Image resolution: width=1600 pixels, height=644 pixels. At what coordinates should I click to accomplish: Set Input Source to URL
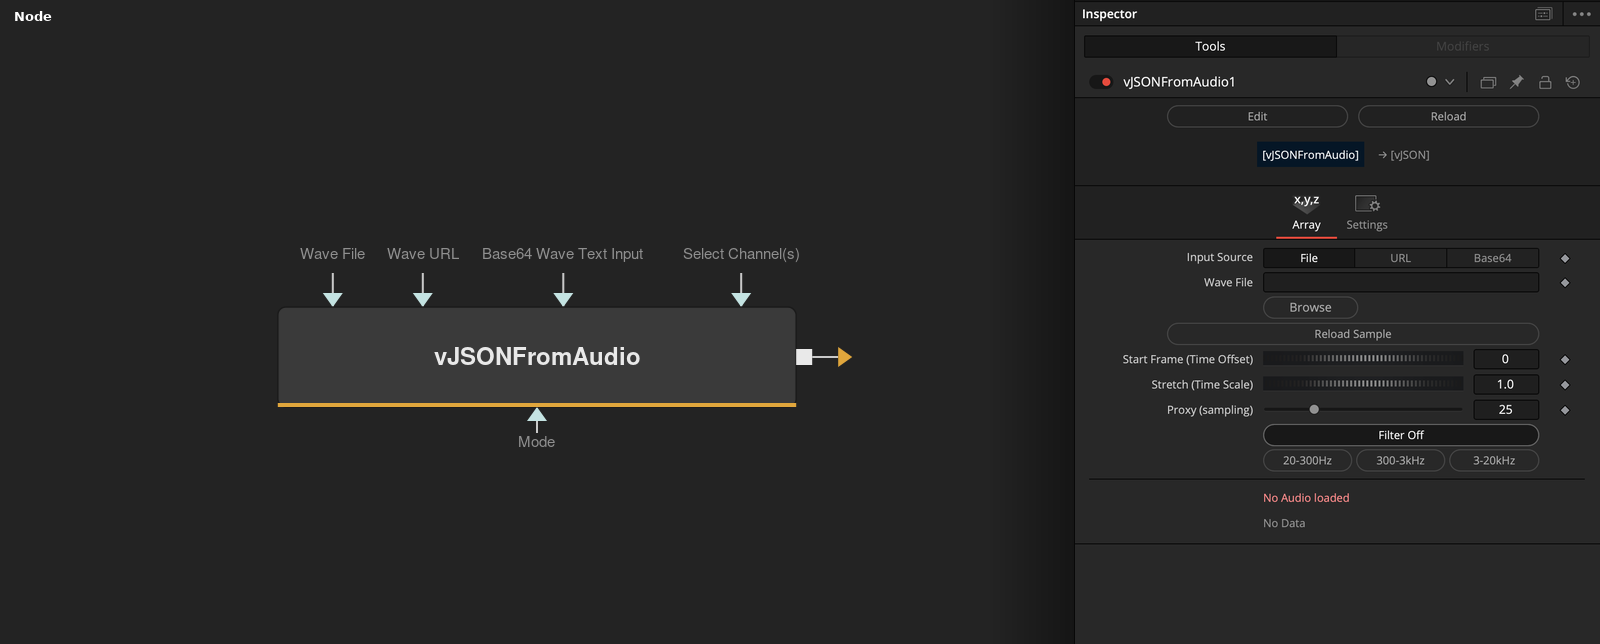[x=1400, y=258]
